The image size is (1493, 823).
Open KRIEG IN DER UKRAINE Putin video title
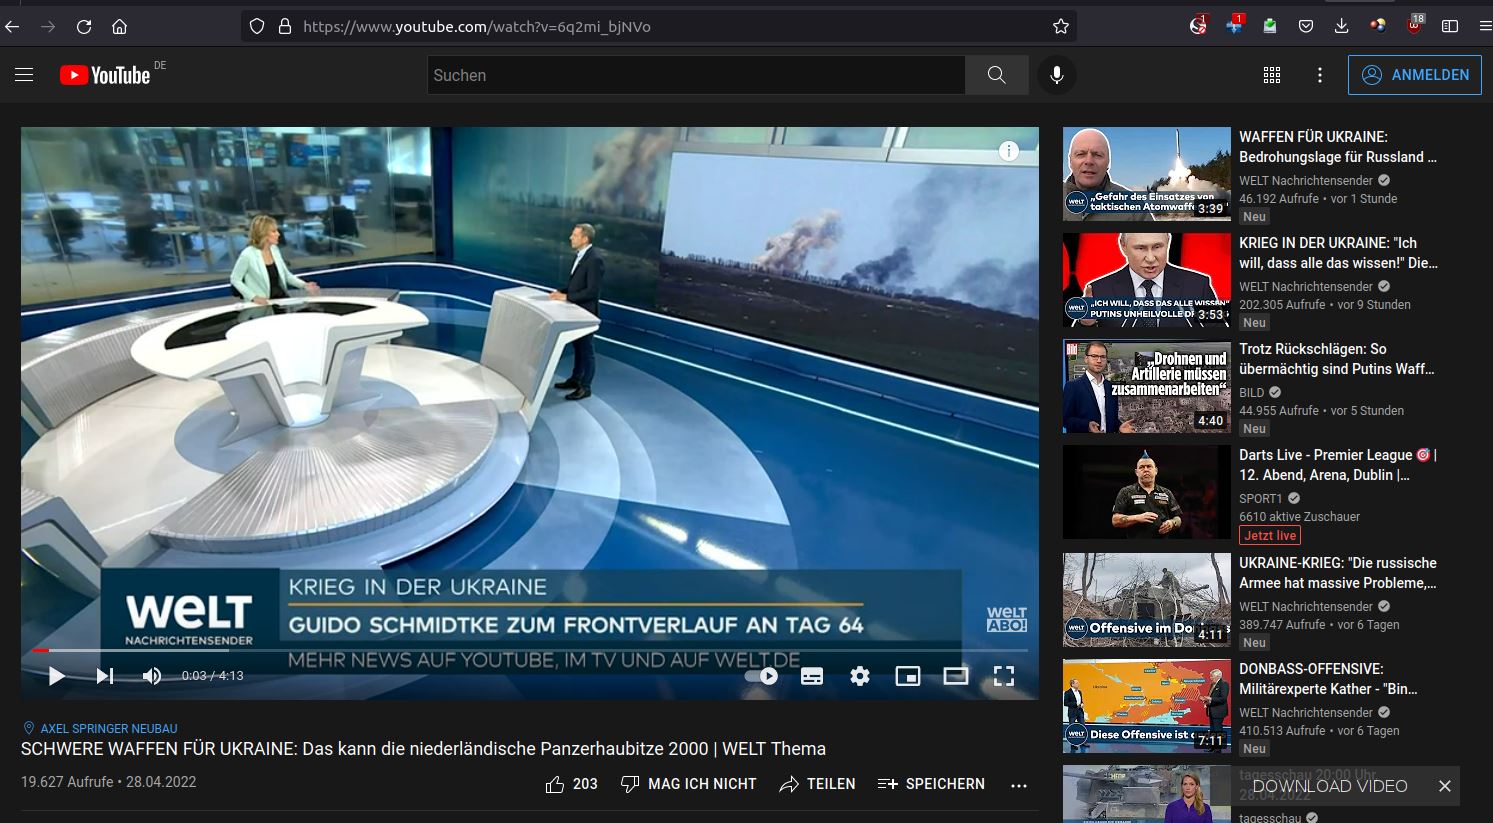click(1338, 253)
